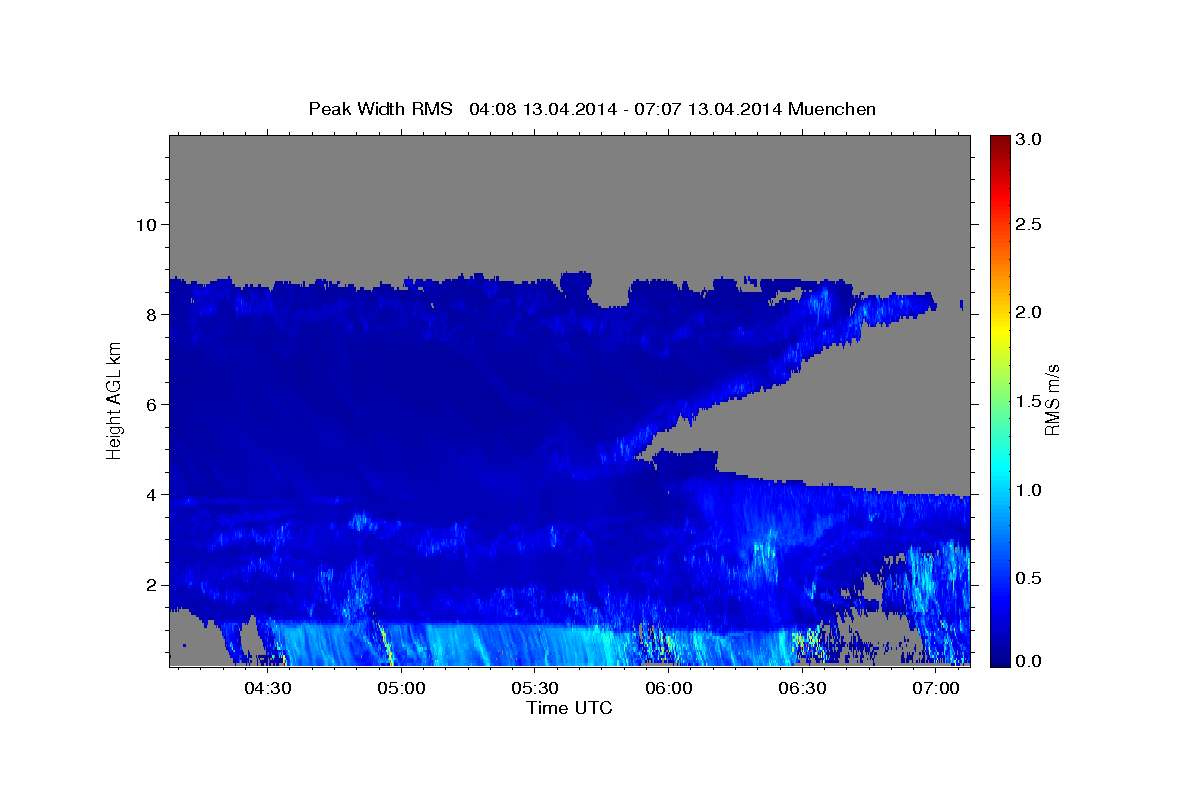
Task: Click the 1.0 colorbar value label
Action: (1028, 490)
